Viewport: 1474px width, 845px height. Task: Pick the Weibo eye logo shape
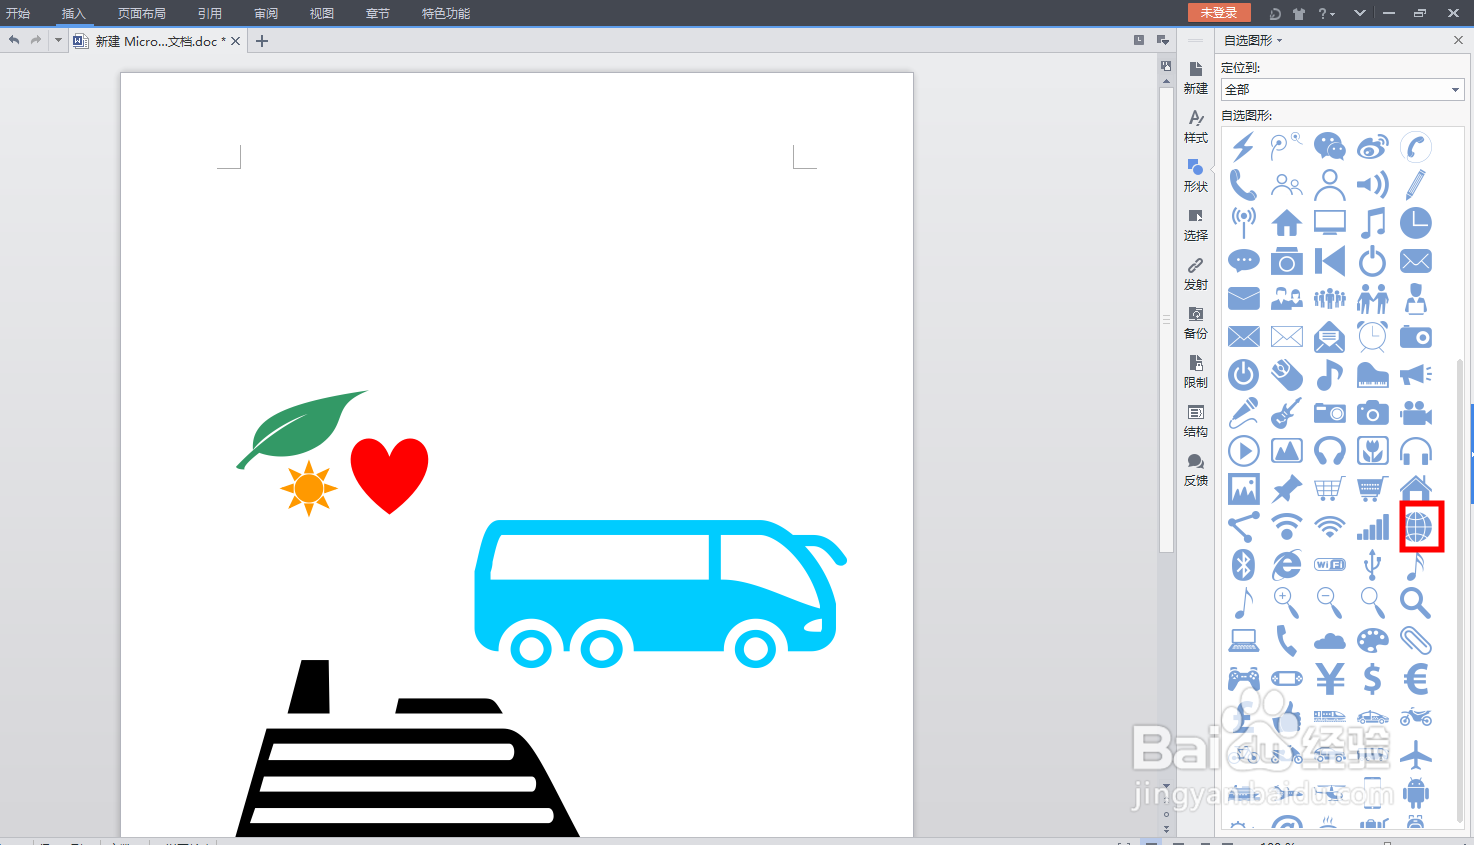1373,147
